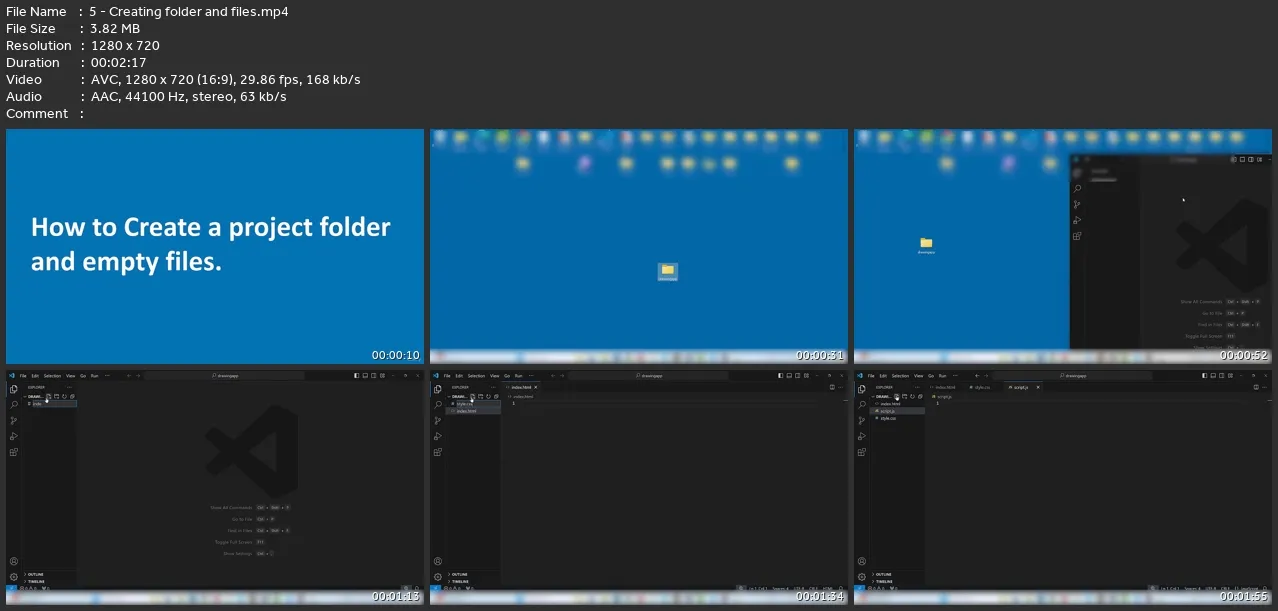Click New File icon in 00:01:13 frame
The width and height of the screenshot is (1278, 611).
[x=48, y=396]
